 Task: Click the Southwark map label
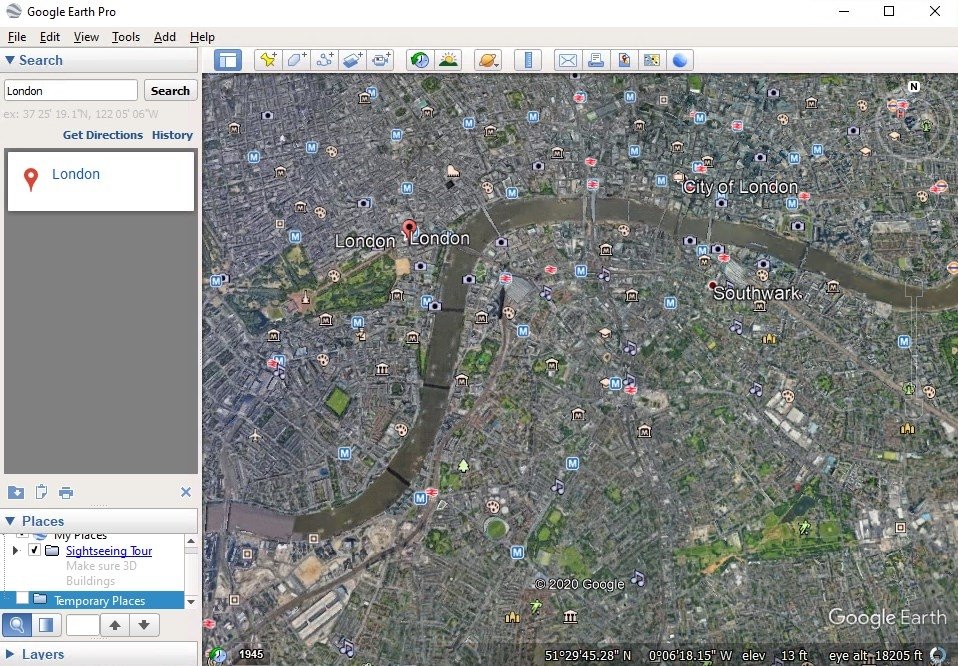click(756, 293)
